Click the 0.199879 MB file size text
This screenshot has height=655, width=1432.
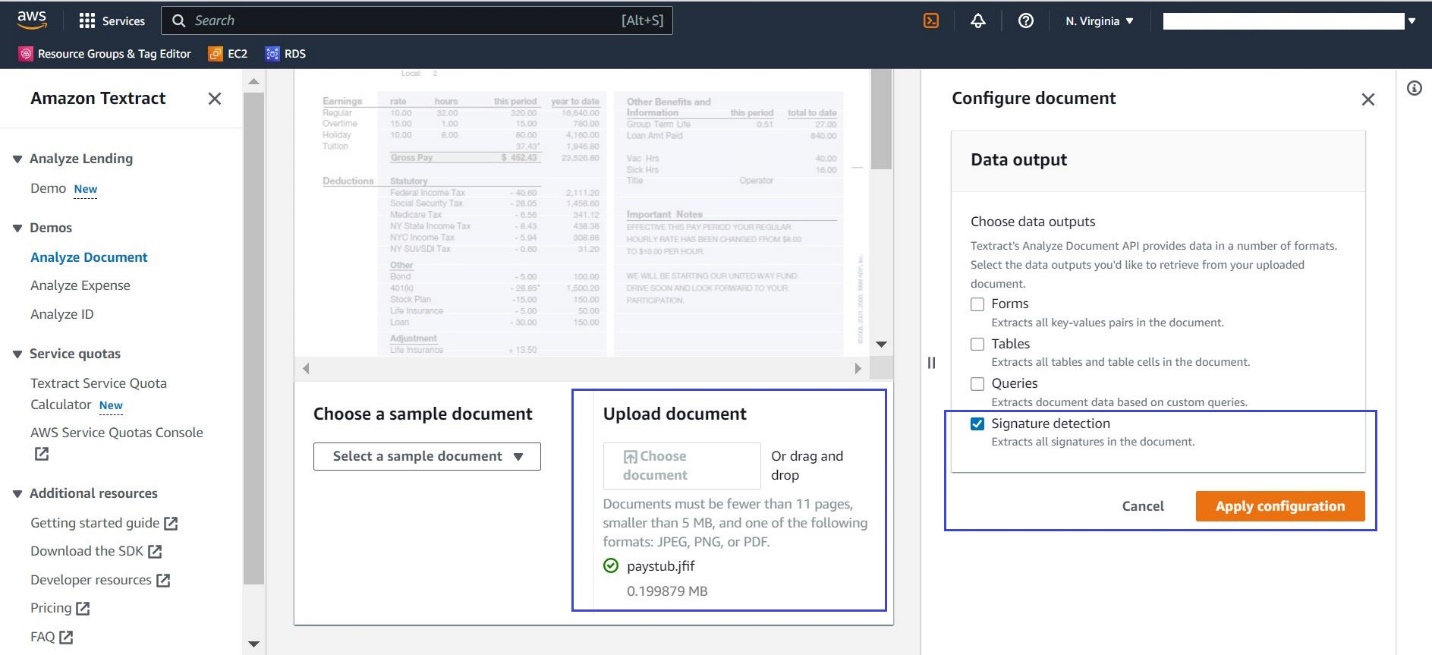(x=667, y=591)
